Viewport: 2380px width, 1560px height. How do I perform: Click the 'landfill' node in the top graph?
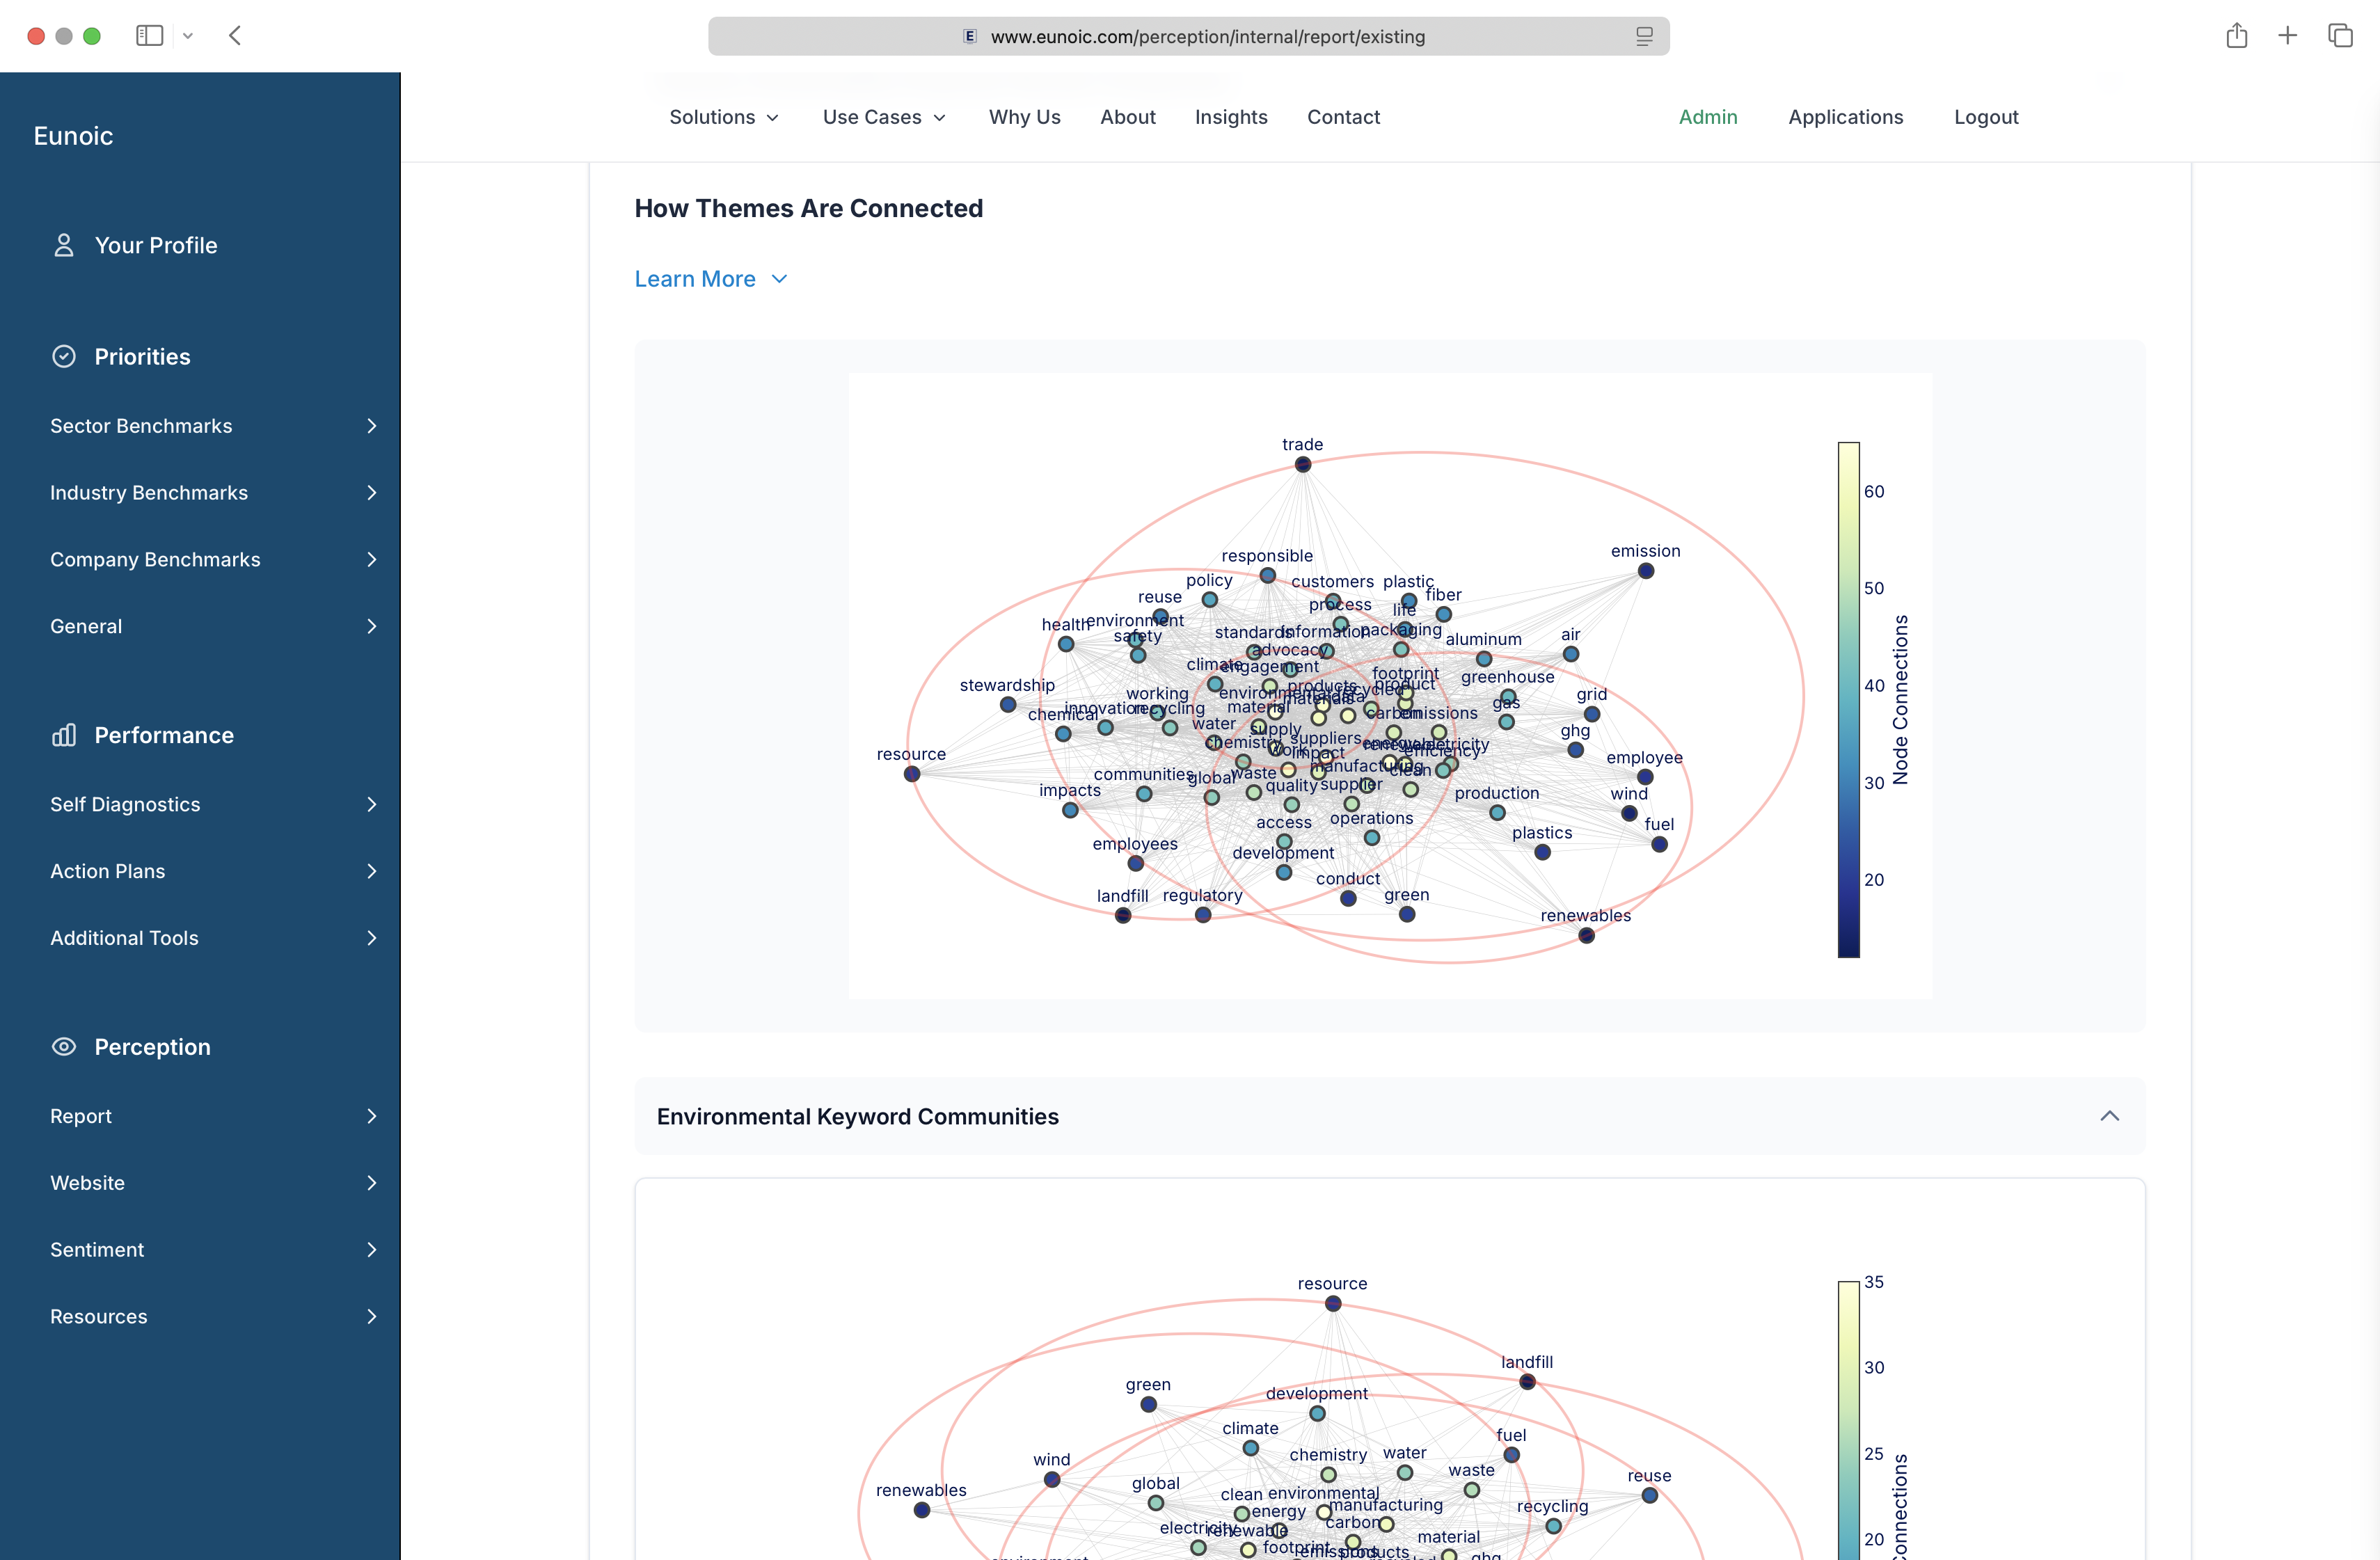1123,916
